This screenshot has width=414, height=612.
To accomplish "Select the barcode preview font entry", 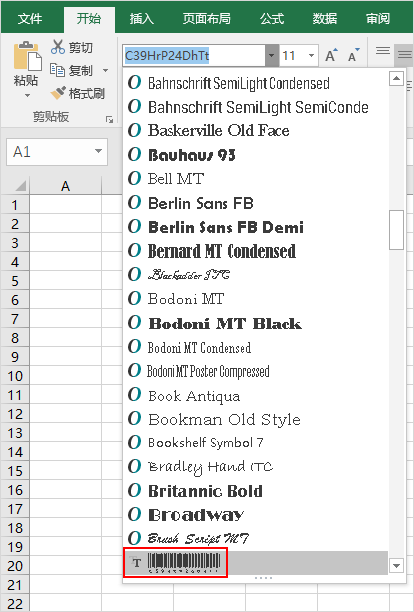I will coord(256,563).
